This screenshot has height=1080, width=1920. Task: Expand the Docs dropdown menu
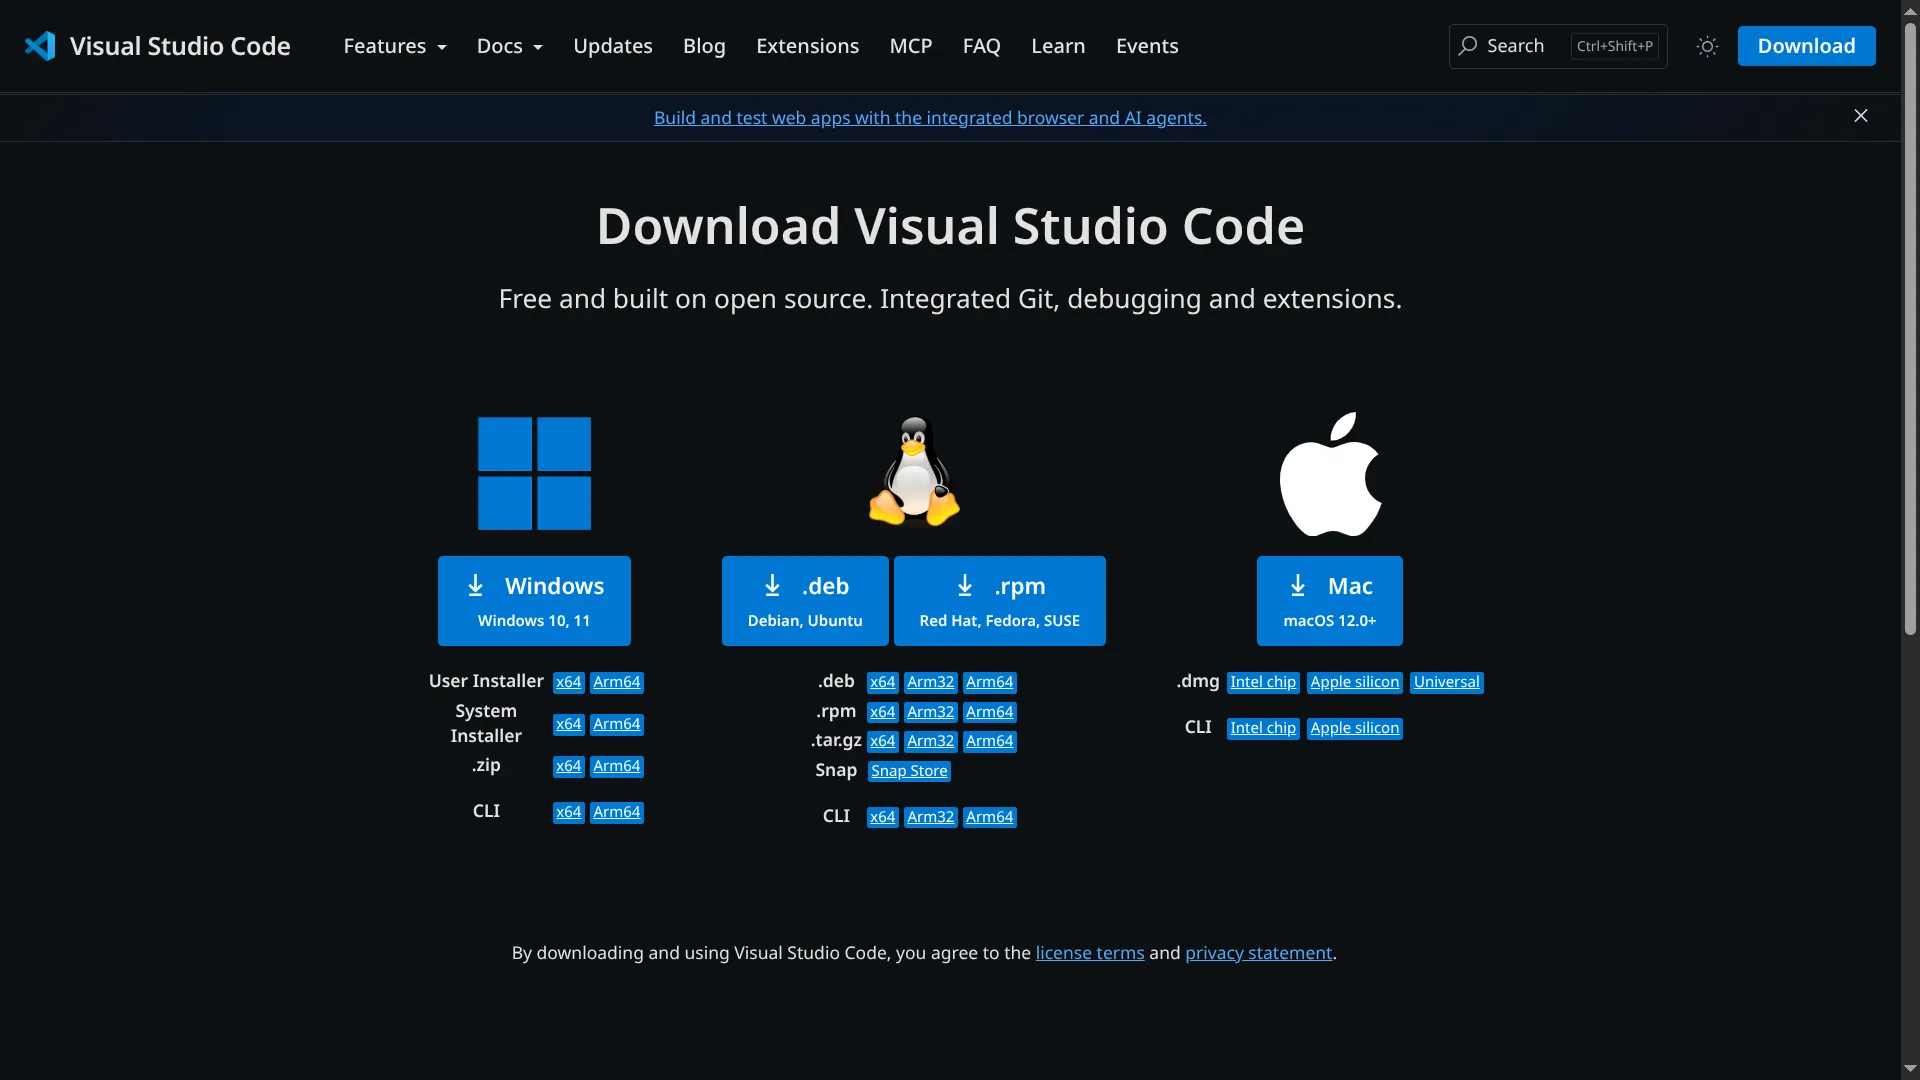(x=510, y=46)
